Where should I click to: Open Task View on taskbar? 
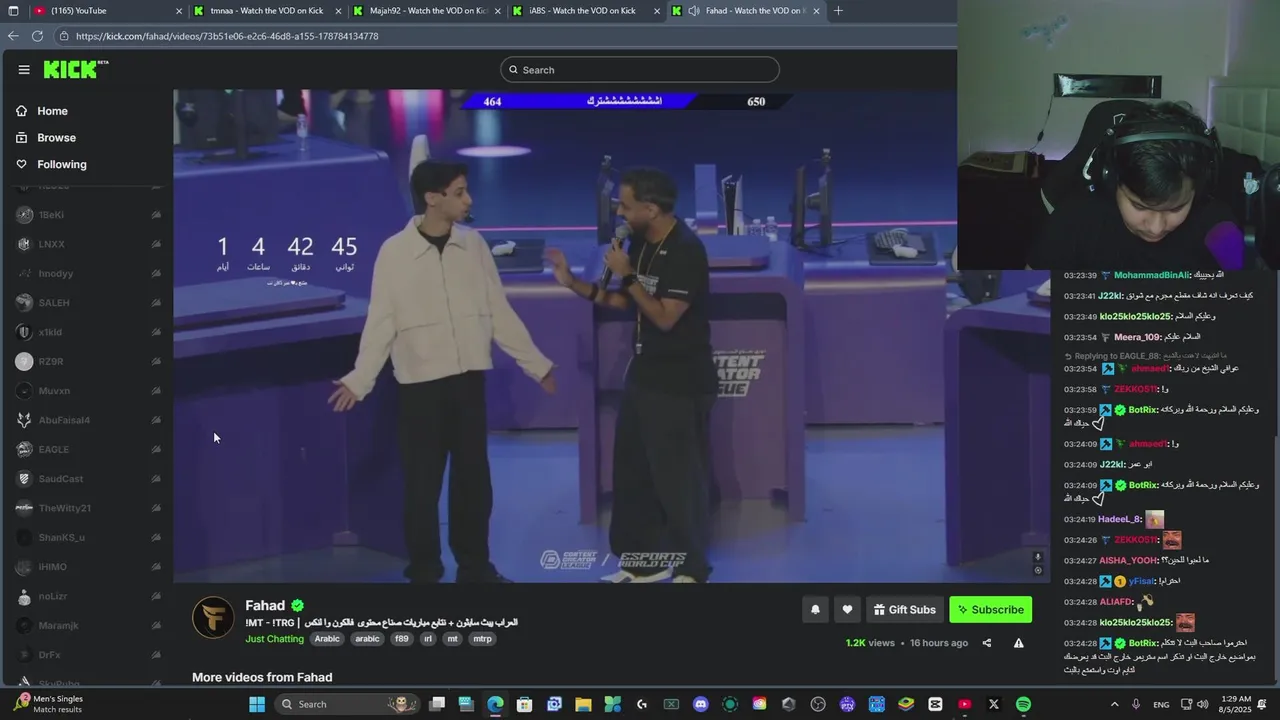click(x=437, y=704)
